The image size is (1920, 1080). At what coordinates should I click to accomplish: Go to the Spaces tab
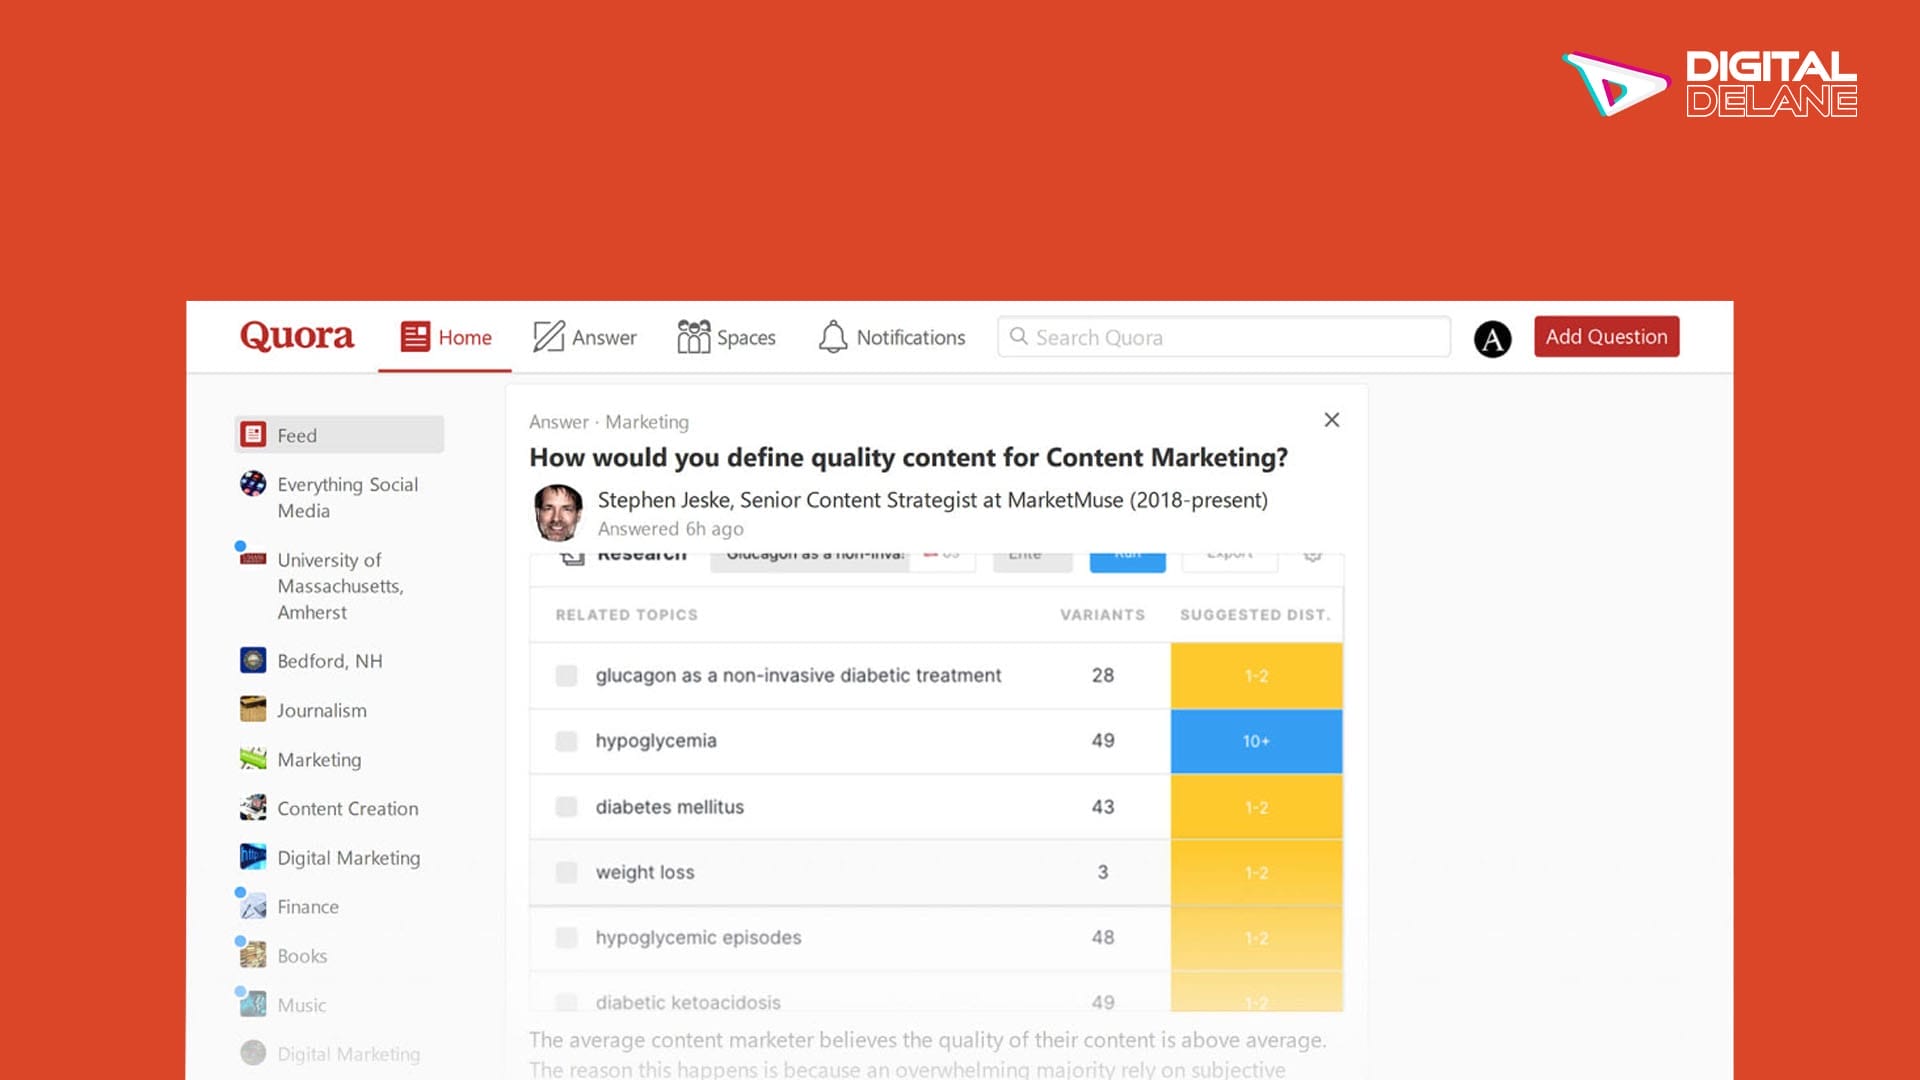(726, 337)
